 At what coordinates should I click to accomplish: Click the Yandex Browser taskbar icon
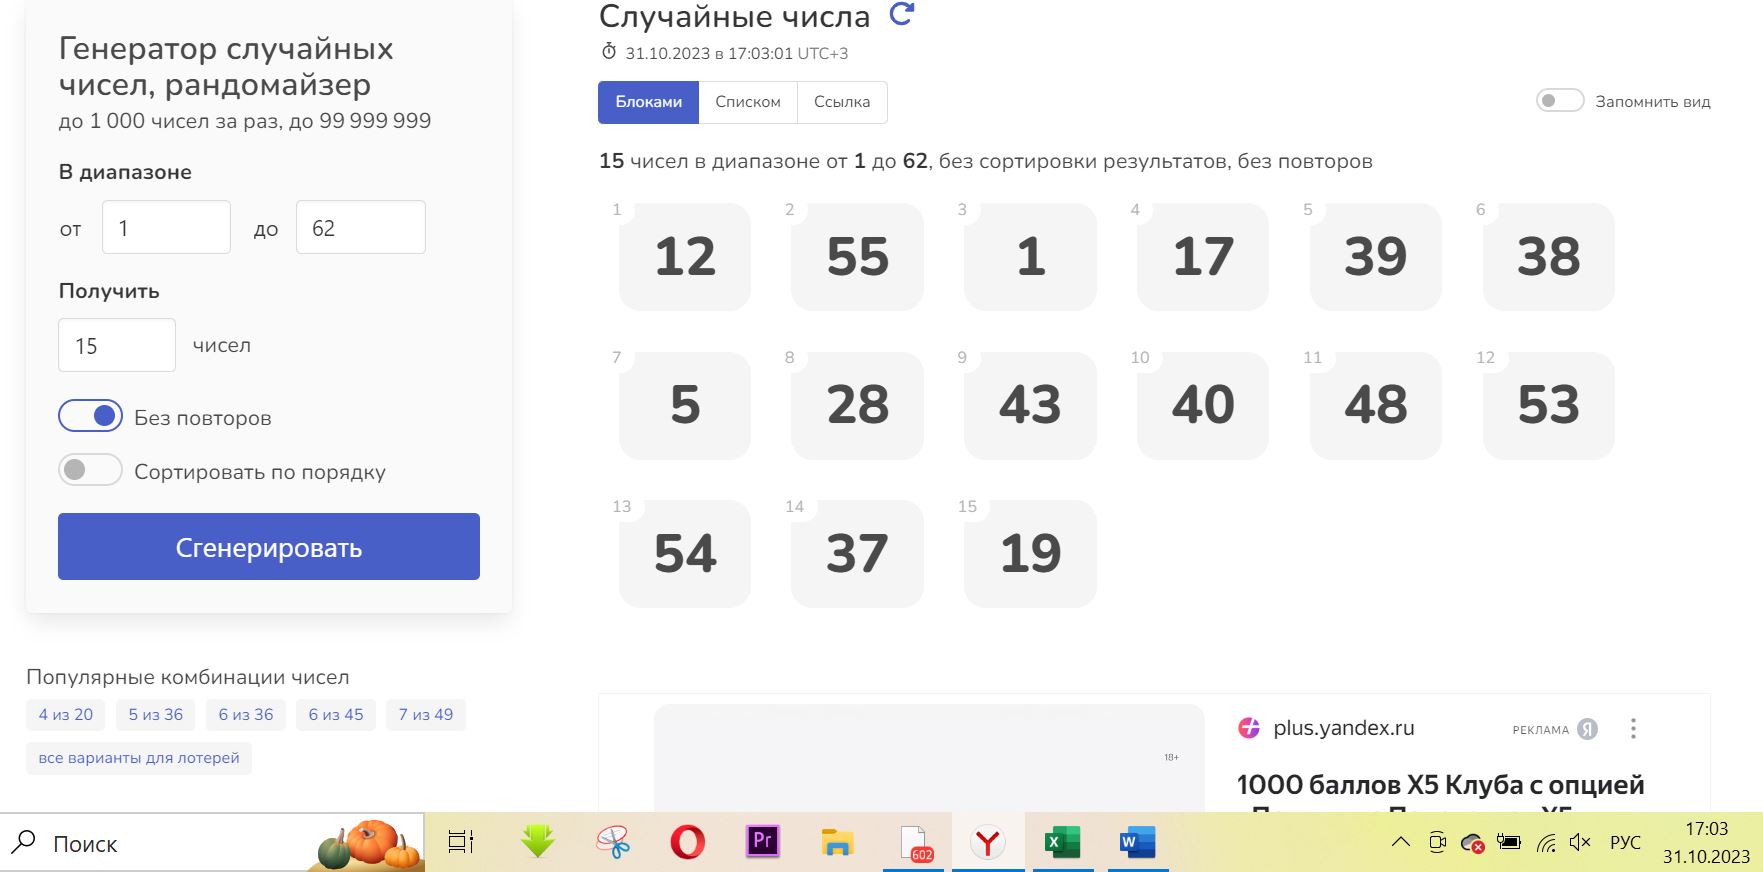[987, 843]
